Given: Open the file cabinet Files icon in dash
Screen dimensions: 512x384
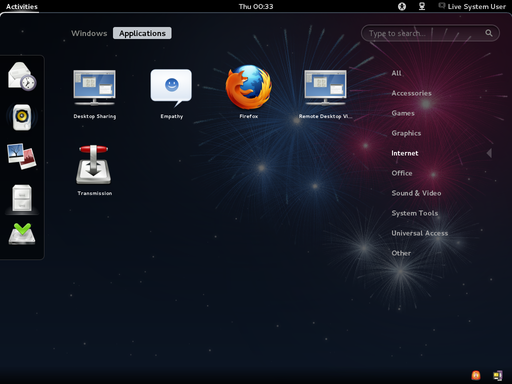Looking at the screenshot, I should coord(22,198).
